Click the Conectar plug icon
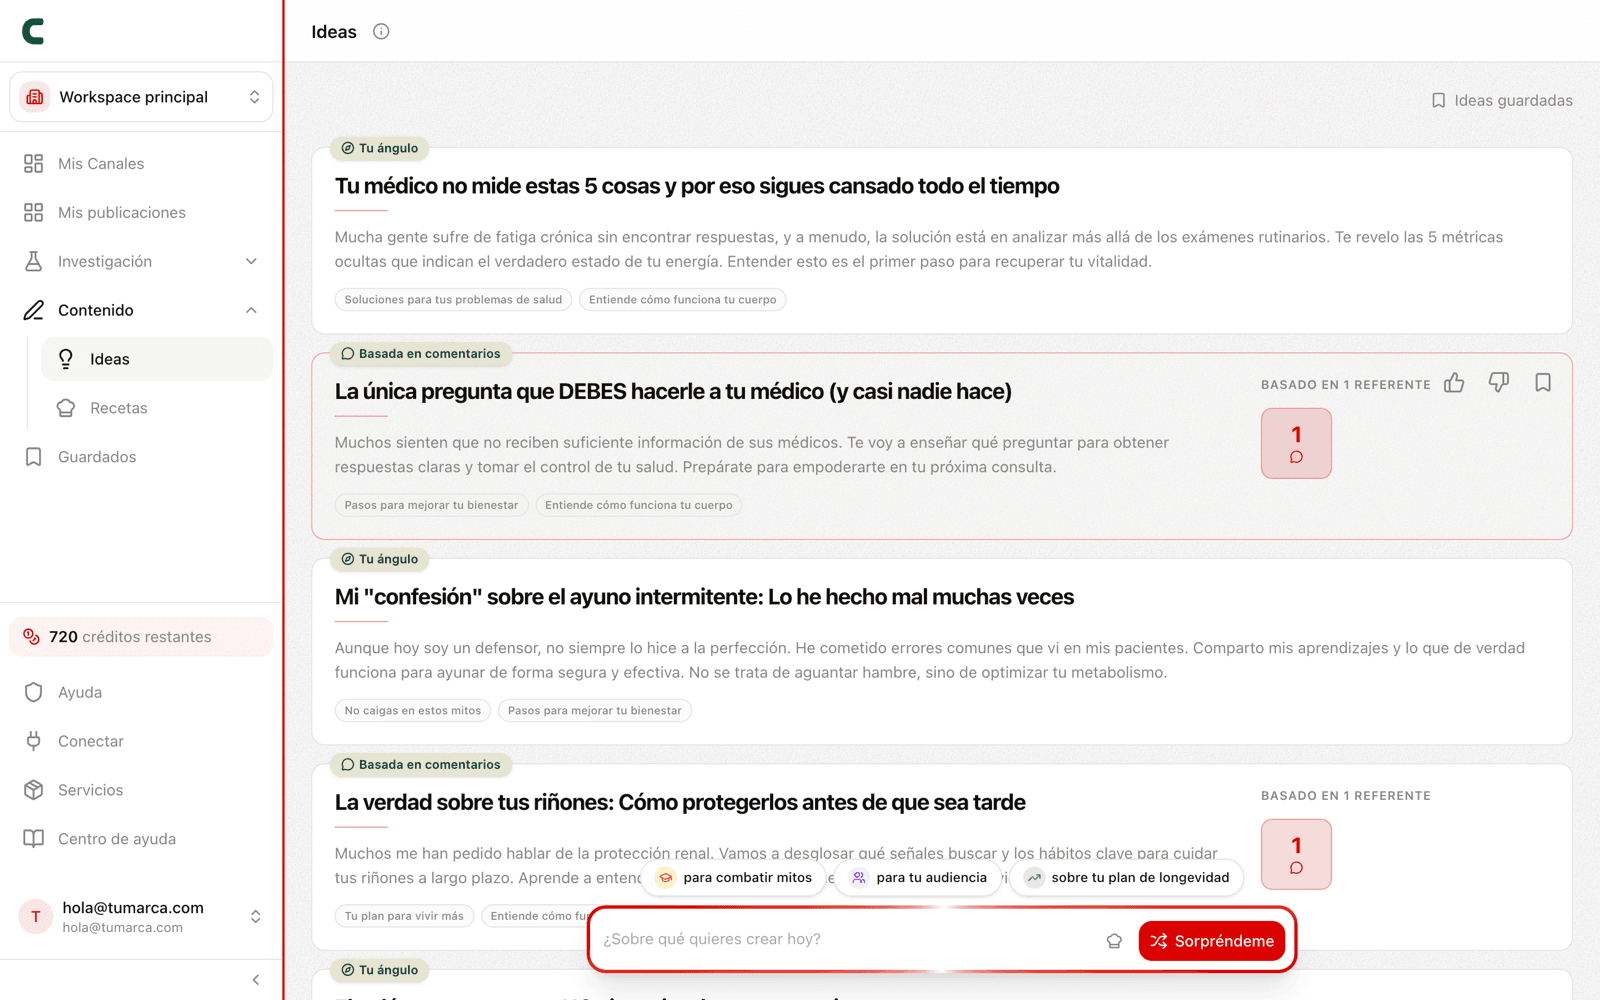 click(34, 741)
